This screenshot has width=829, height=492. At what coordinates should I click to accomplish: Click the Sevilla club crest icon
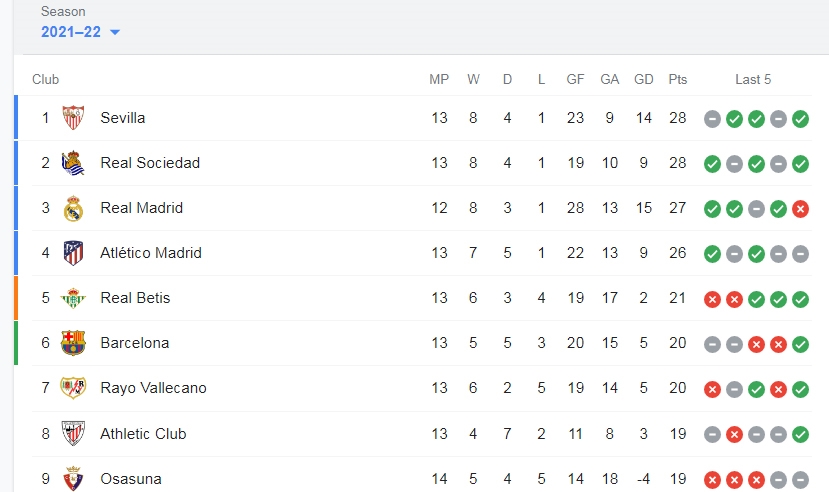(73, 117)
